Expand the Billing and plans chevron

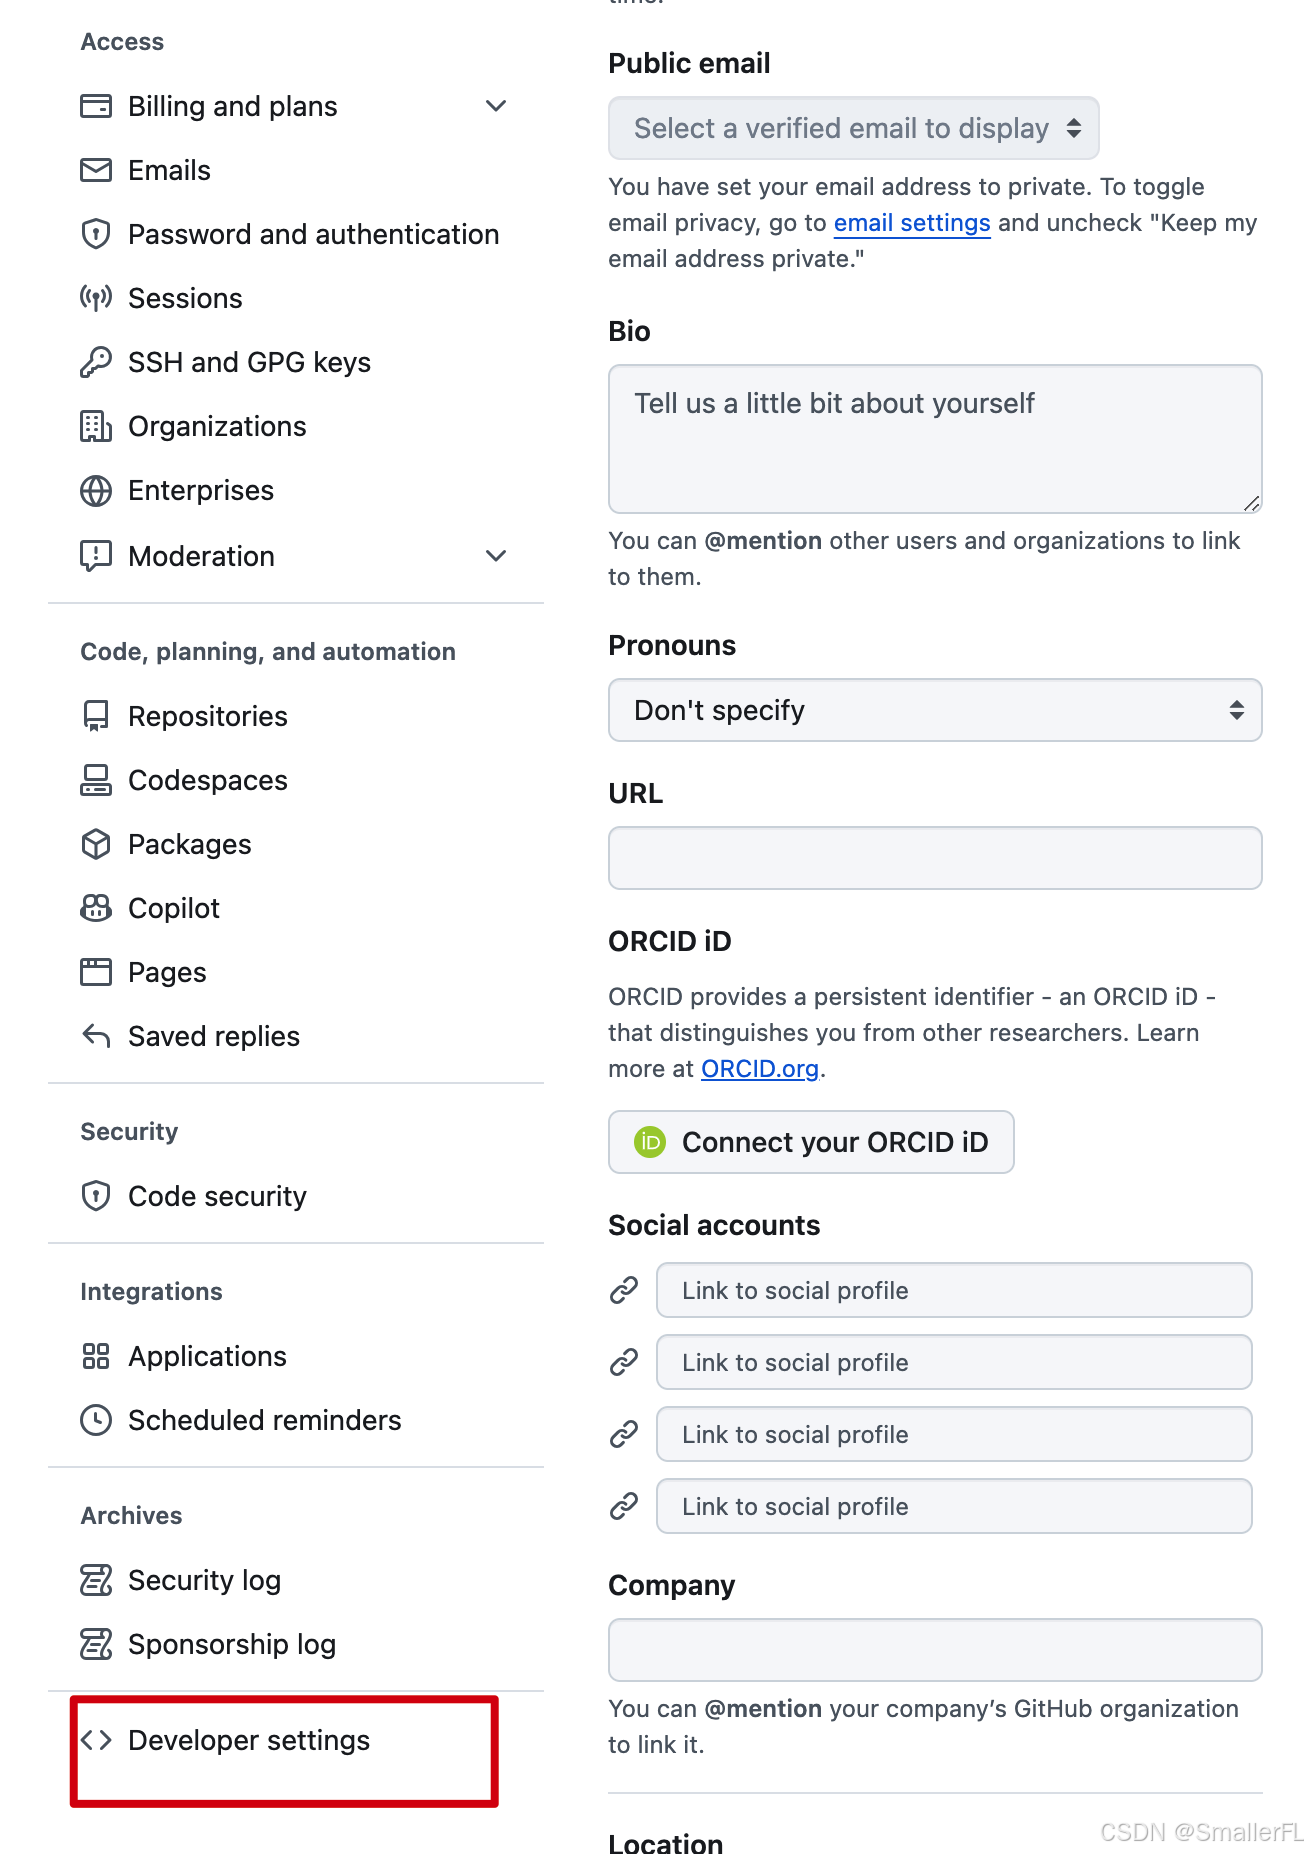(496, 106)
